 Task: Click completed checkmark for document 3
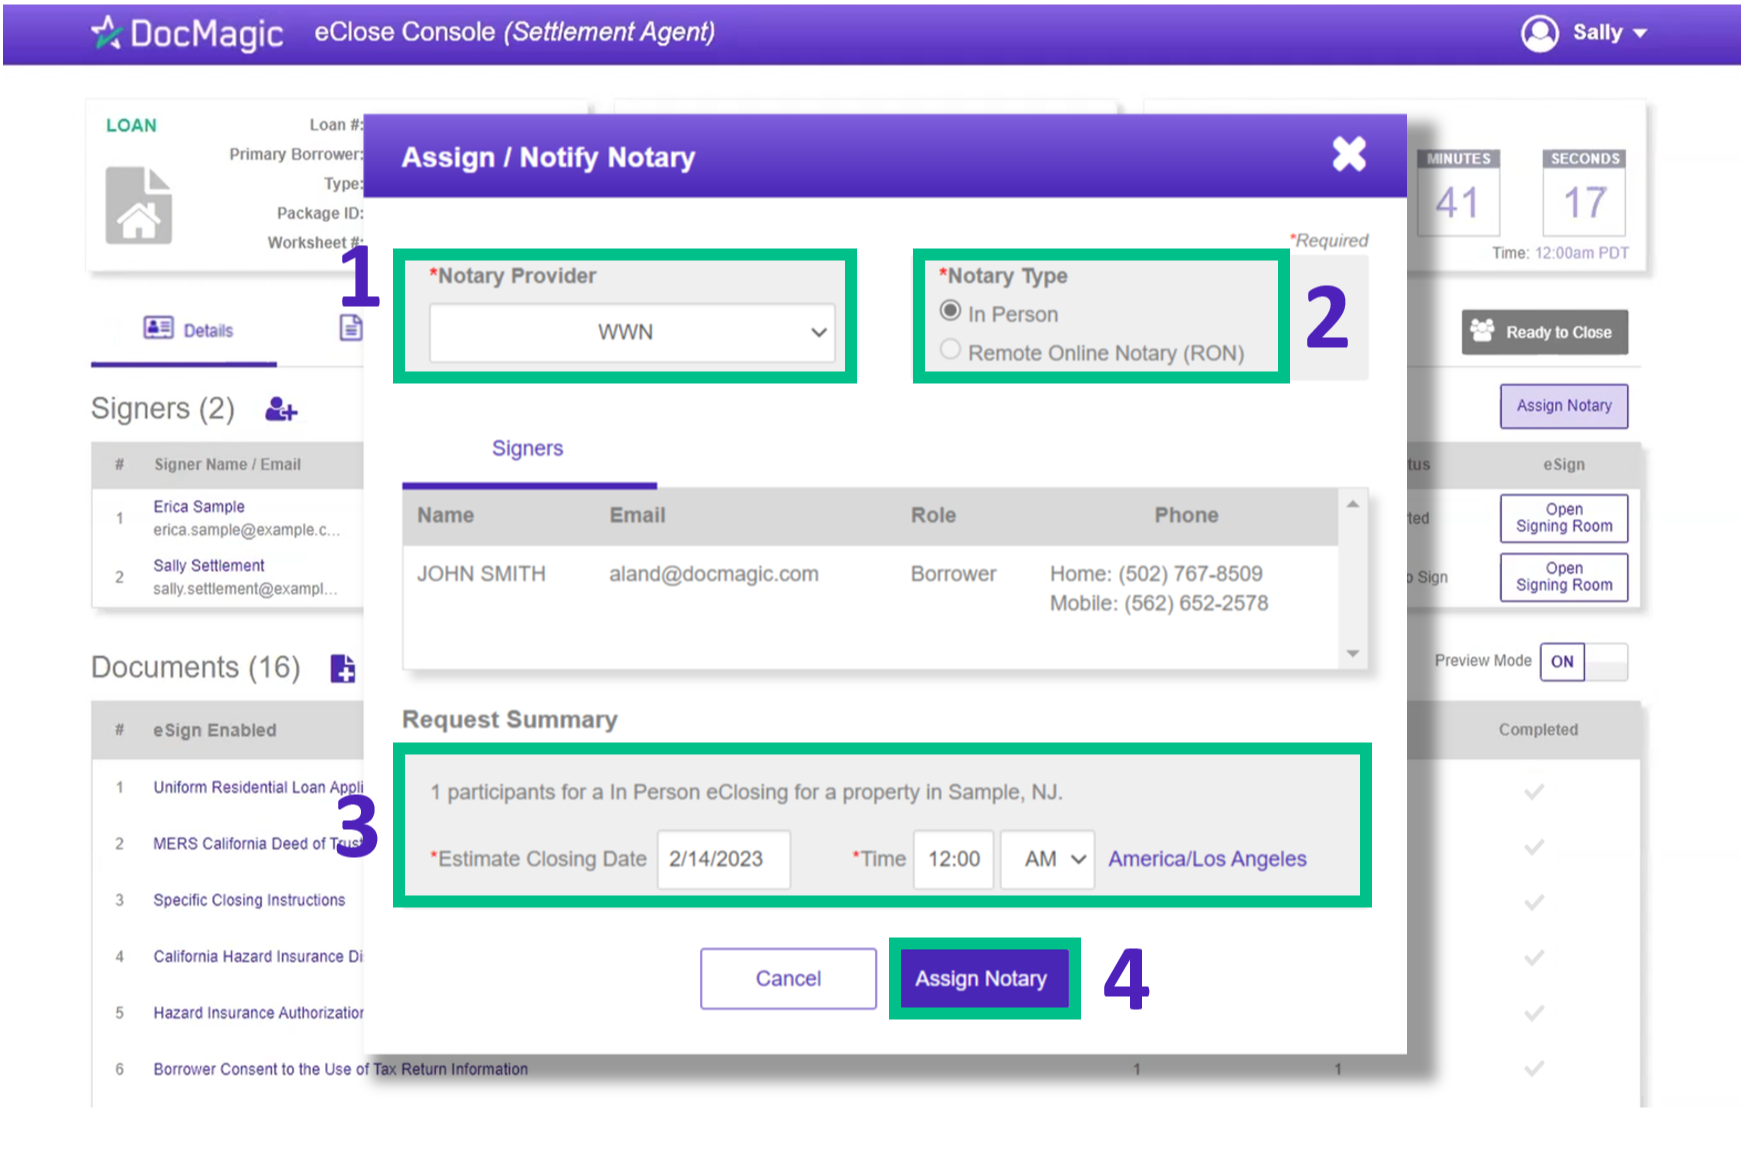pyautogui.click(x=1534, y=903)
